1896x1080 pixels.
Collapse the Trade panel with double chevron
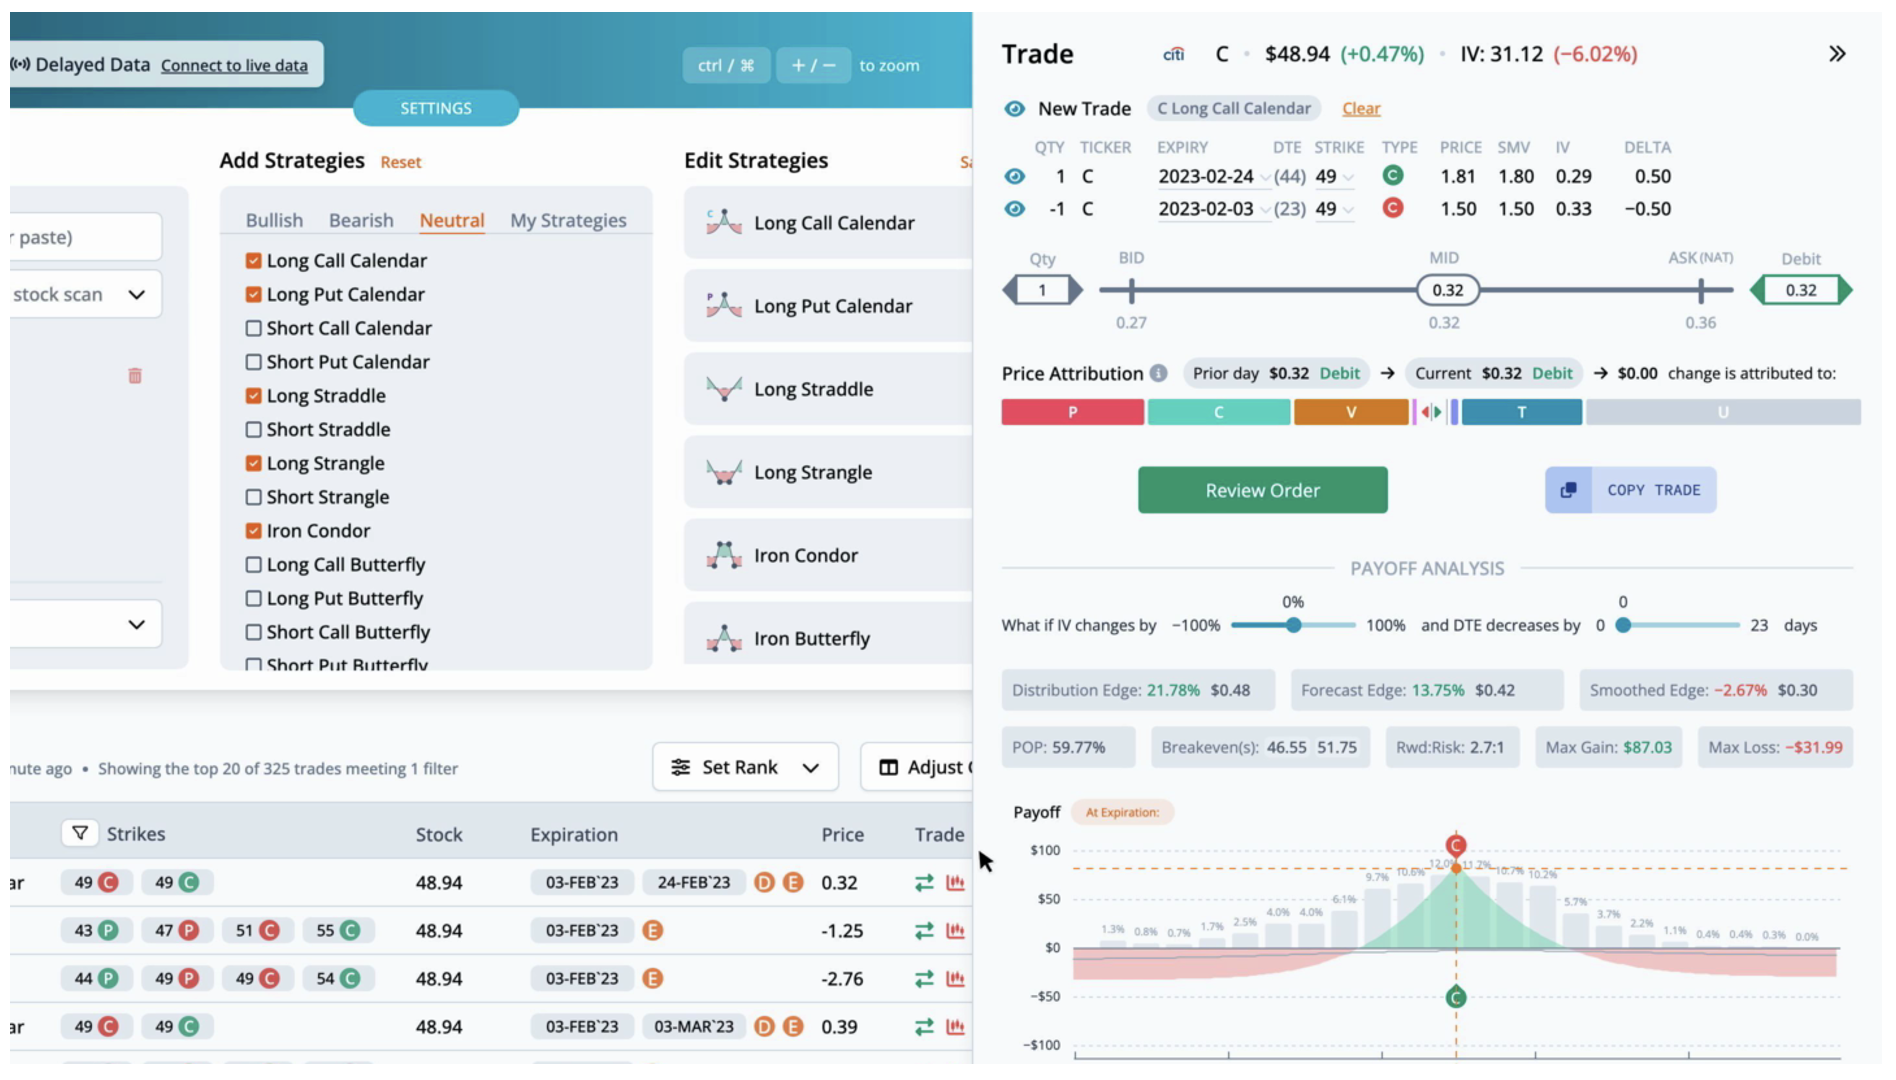click(x=1836, y=54)
